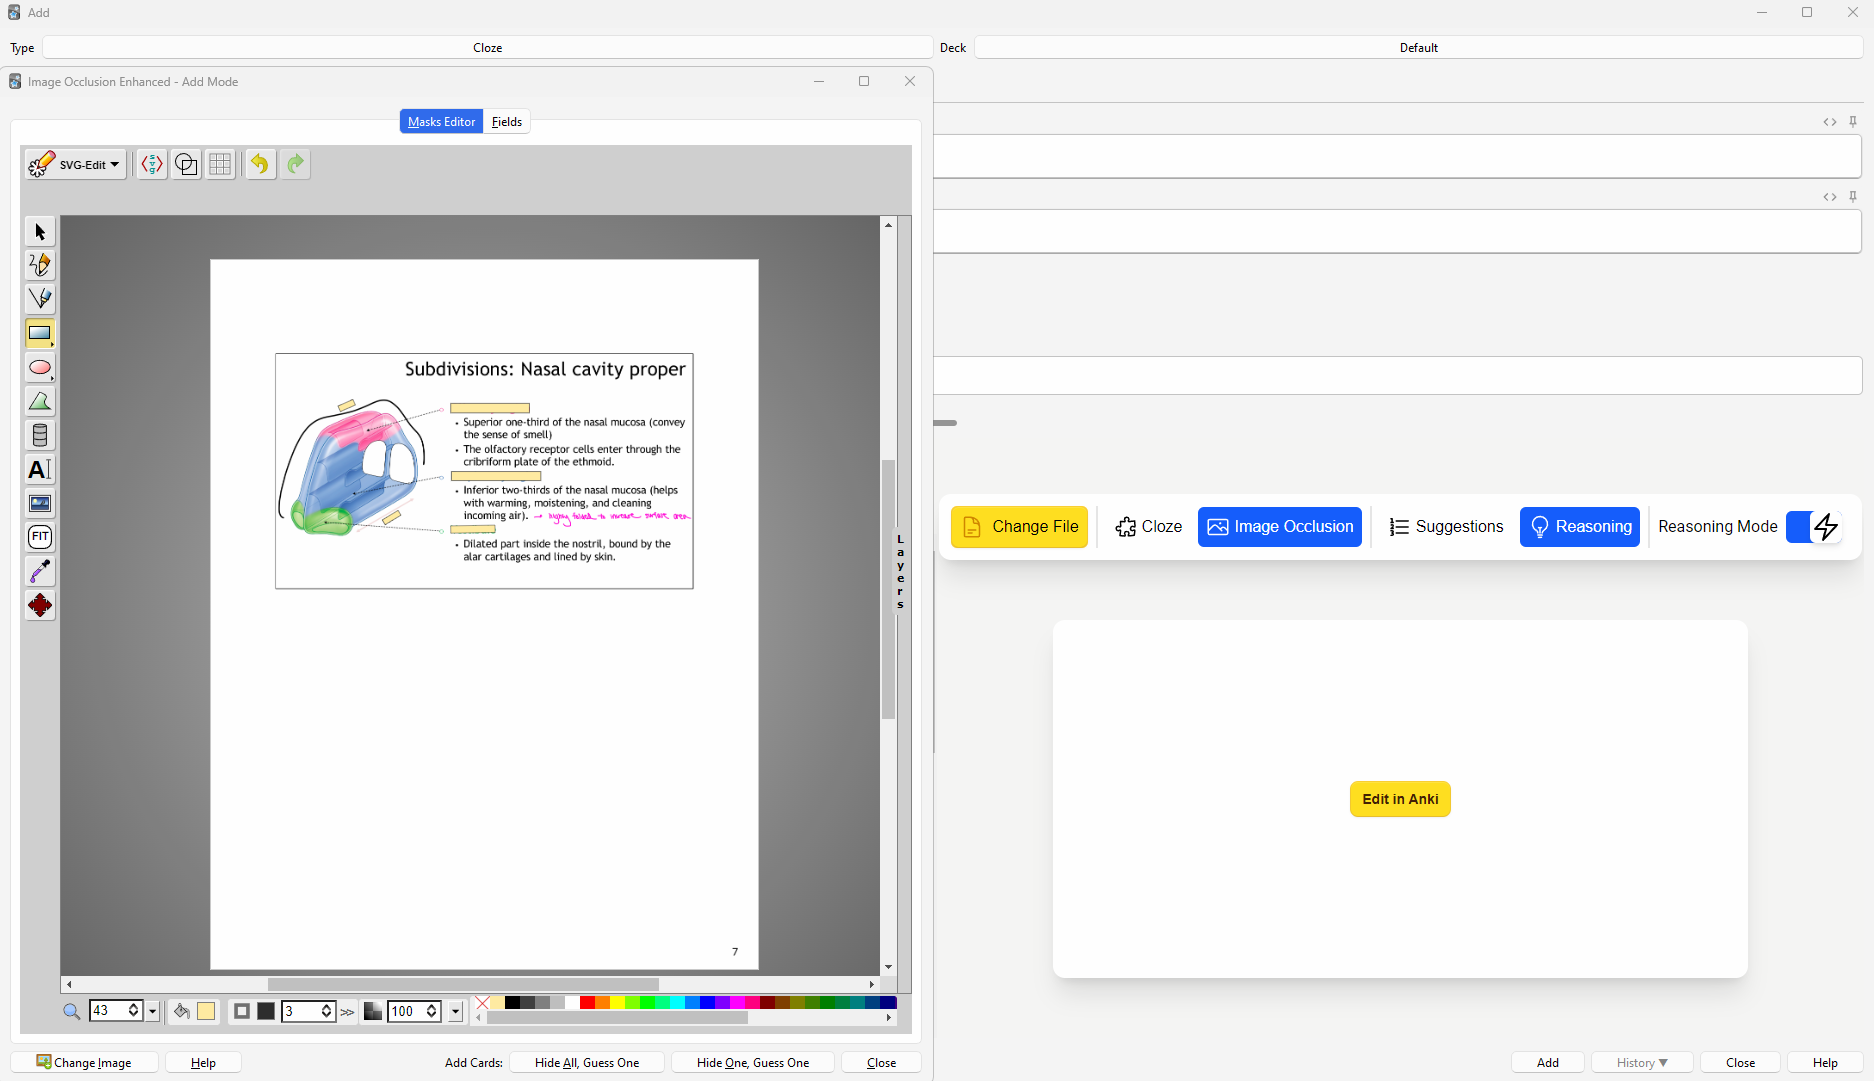This screenshot has width=1874, height=1081.
Task: Click the Deck selector showing Default
Action: 1418,47
